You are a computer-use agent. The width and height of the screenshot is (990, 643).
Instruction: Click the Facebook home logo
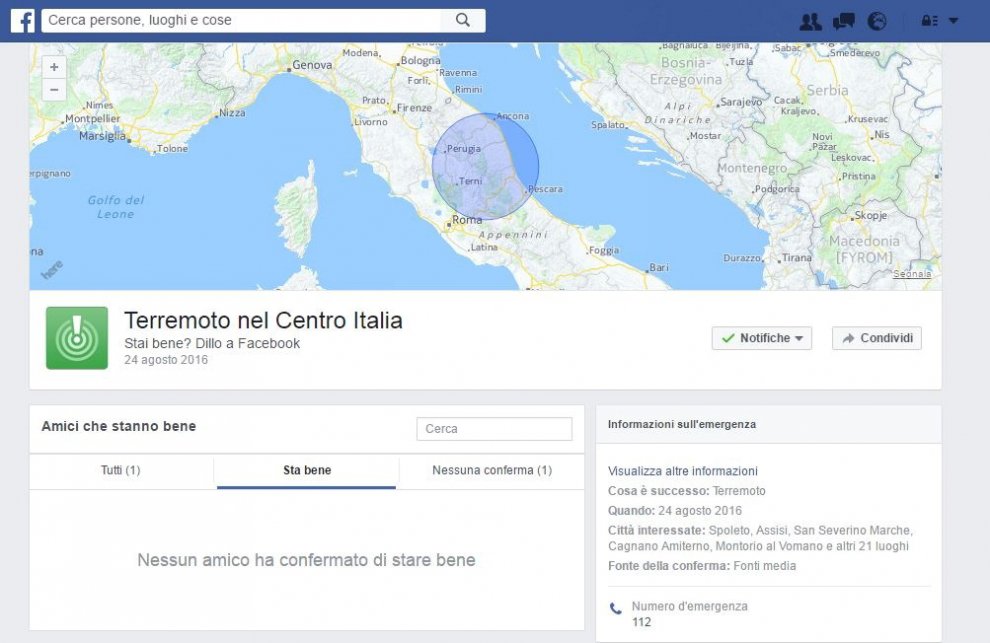pos(21,20)
